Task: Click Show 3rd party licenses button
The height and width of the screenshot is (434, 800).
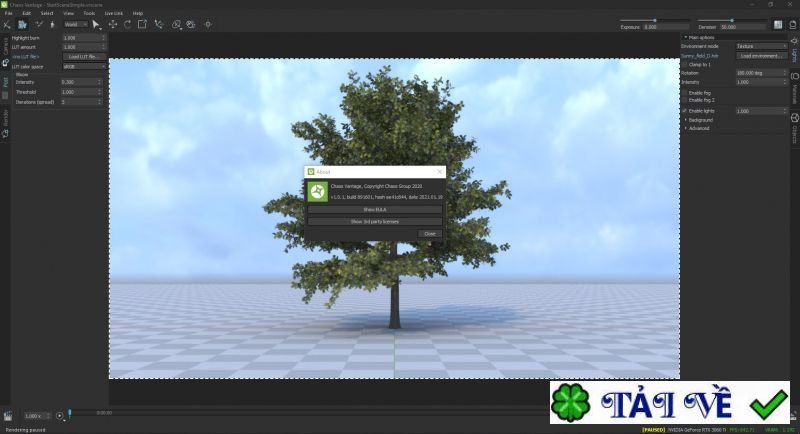Action: pyautogui.click(x=375, y=221)
